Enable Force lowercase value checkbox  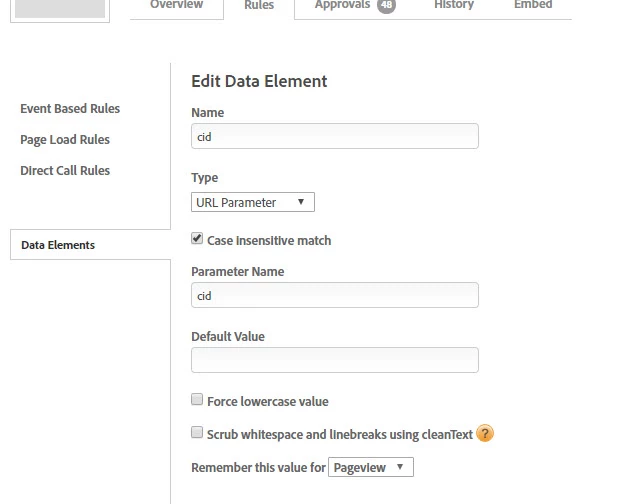197,400
